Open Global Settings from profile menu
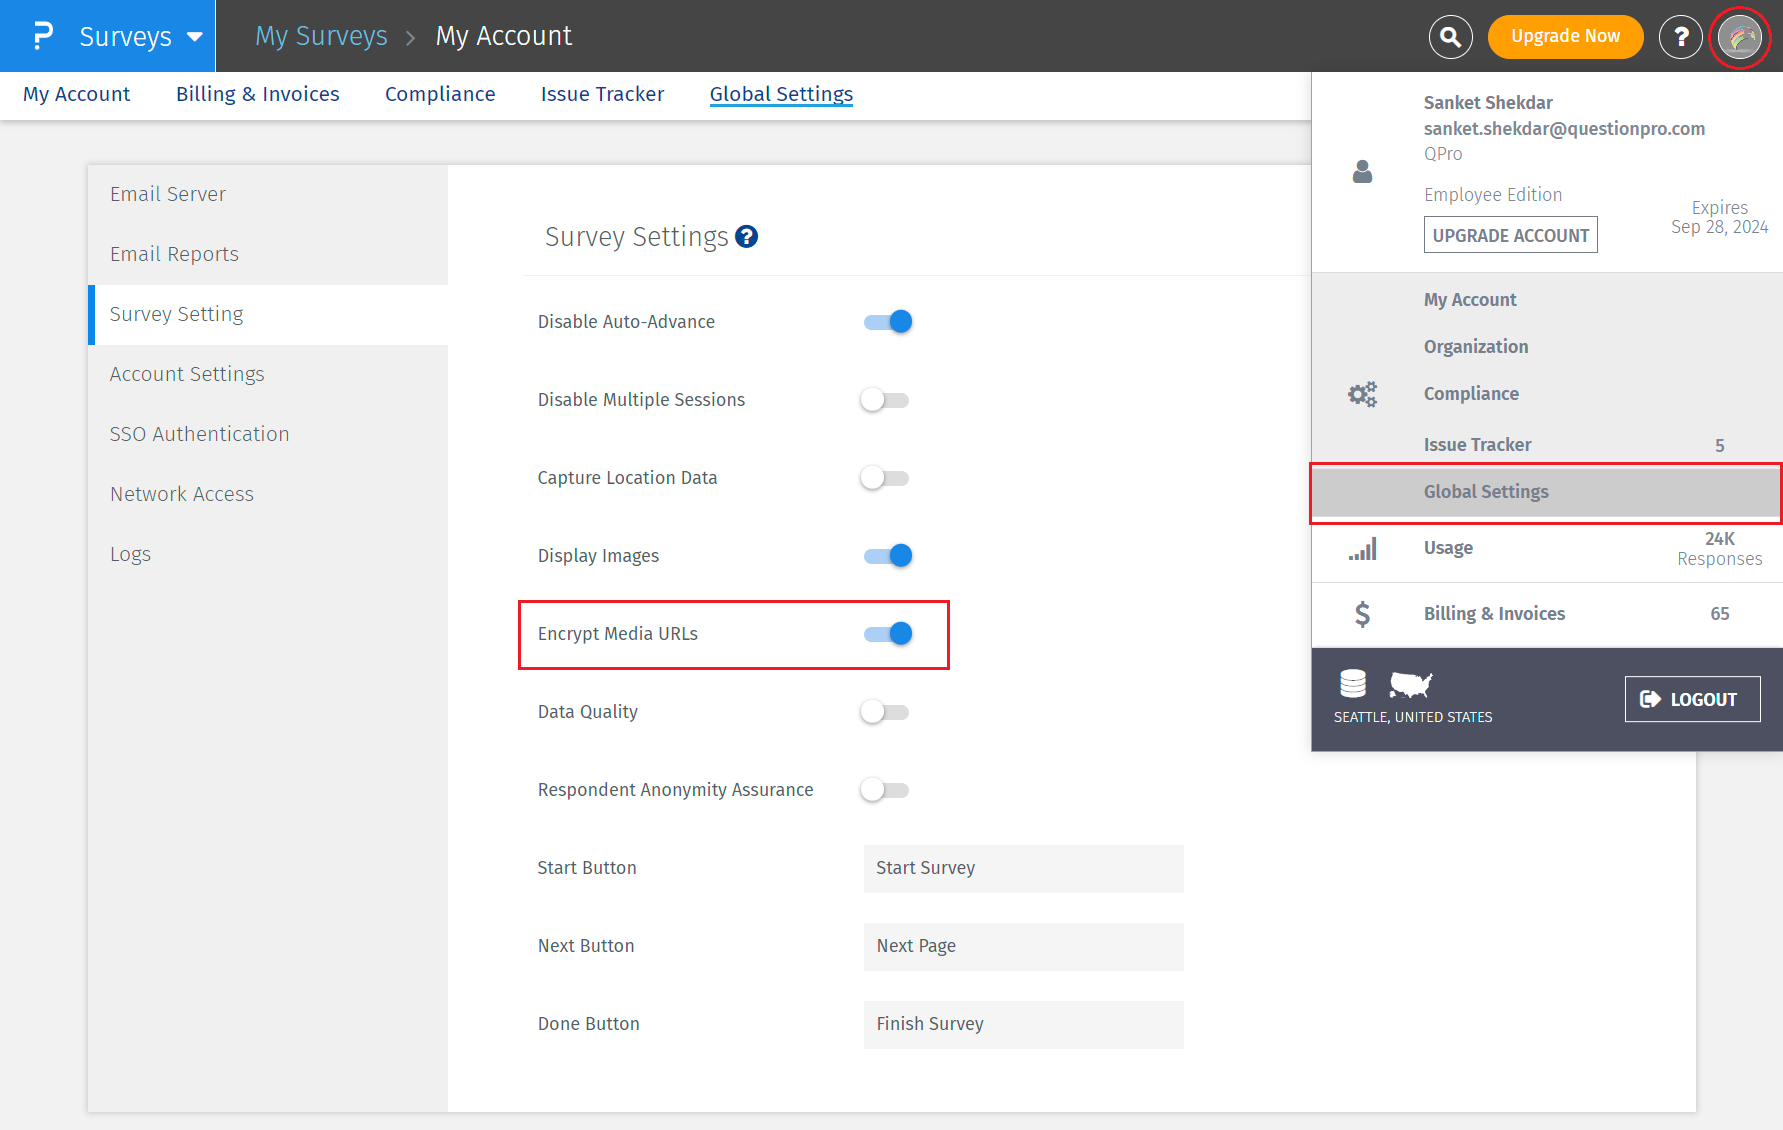Viewport: 1783px width, 1130px height. (1486, 492)
